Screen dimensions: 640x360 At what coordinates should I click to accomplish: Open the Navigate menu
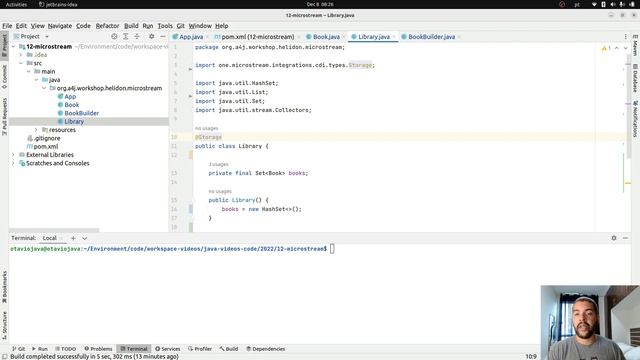point(60,26)
